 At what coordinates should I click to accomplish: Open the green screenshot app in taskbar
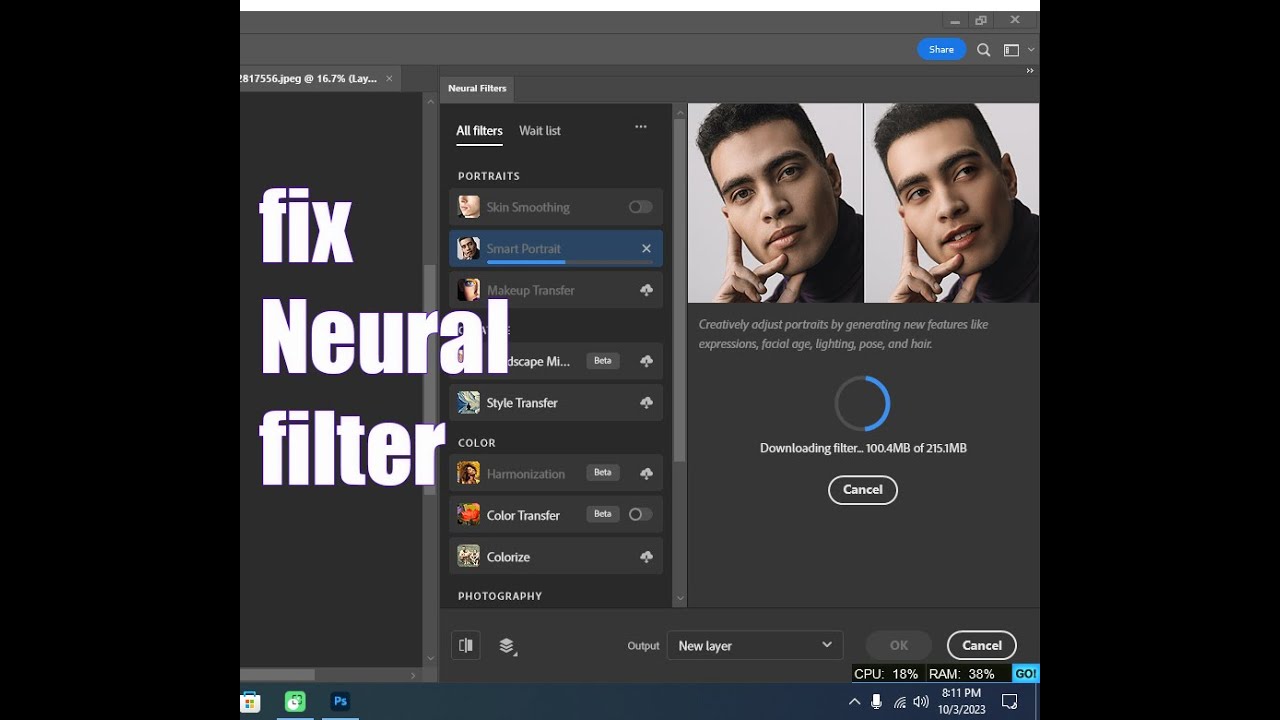coord(295,702)
